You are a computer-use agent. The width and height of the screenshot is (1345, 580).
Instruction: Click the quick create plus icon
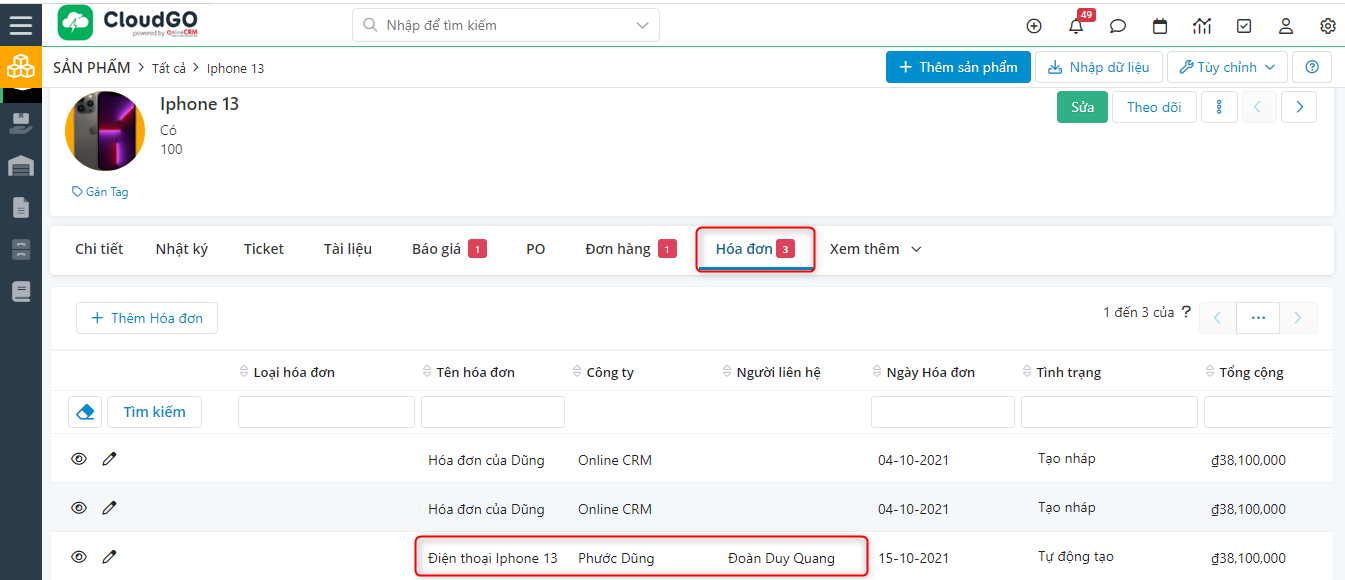pos(1034,26)
